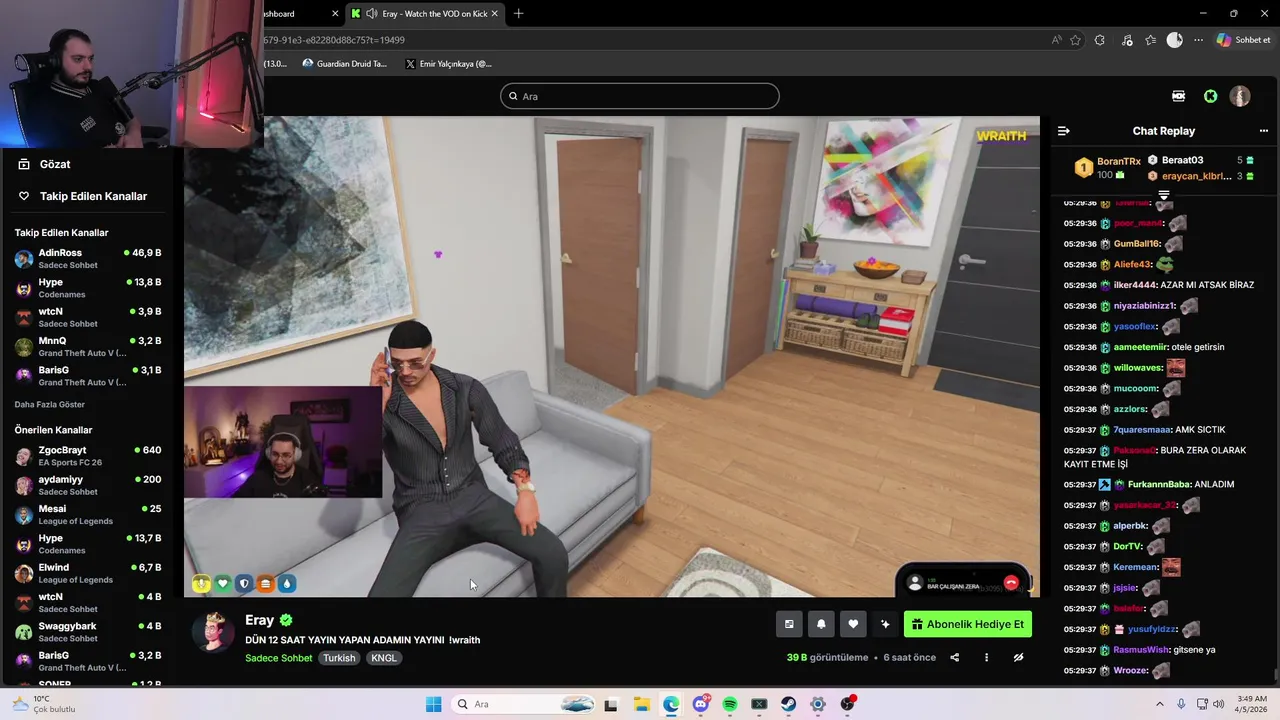Click username FurkannBaba in chat
Screen dimensions: 1280x720
1159,484
